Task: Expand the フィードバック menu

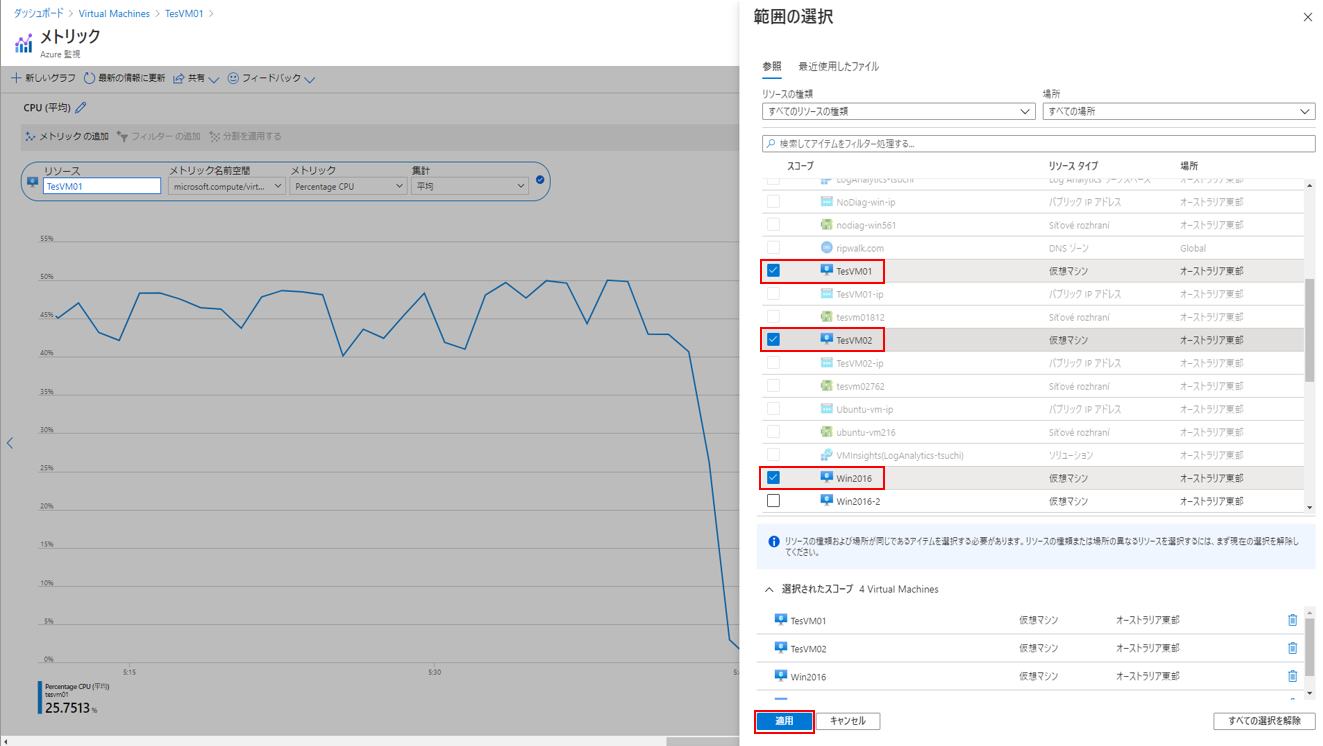Action: click(271, 78)
